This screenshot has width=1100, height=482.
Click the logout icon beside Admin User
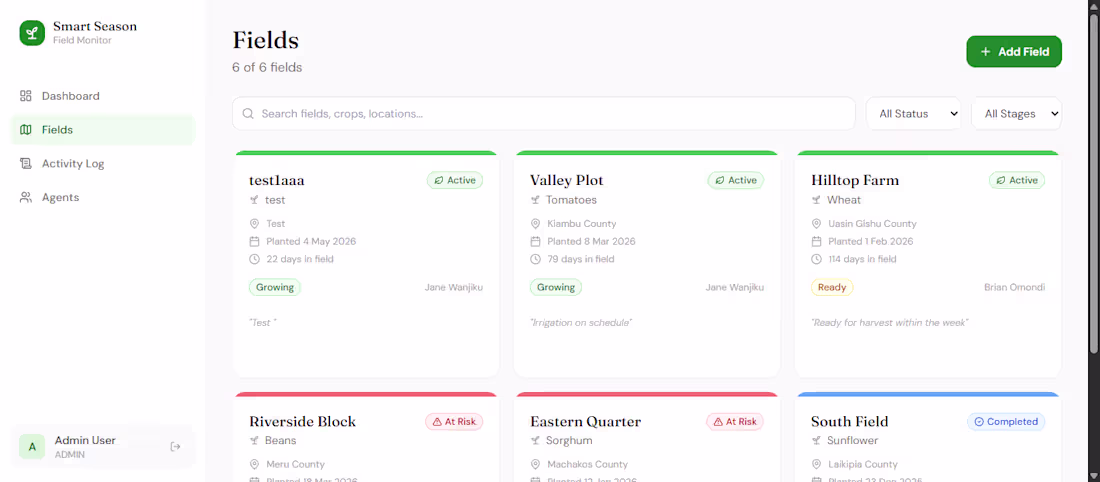175,446
